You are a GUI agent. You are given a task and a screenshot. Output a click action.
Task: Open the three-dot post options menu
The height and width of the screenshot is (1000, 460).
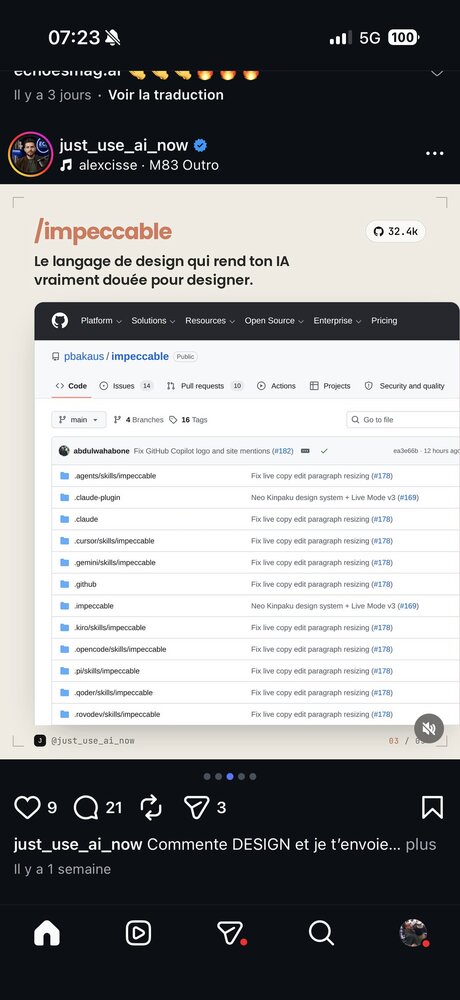pyautogui.click(x=434, y=154)
